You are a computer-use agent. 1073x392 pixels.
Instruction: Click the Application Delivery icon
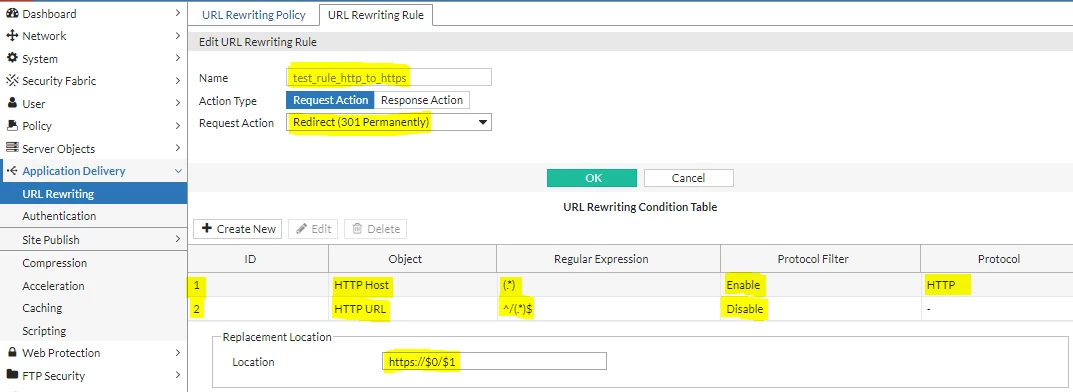coord(12,170)
